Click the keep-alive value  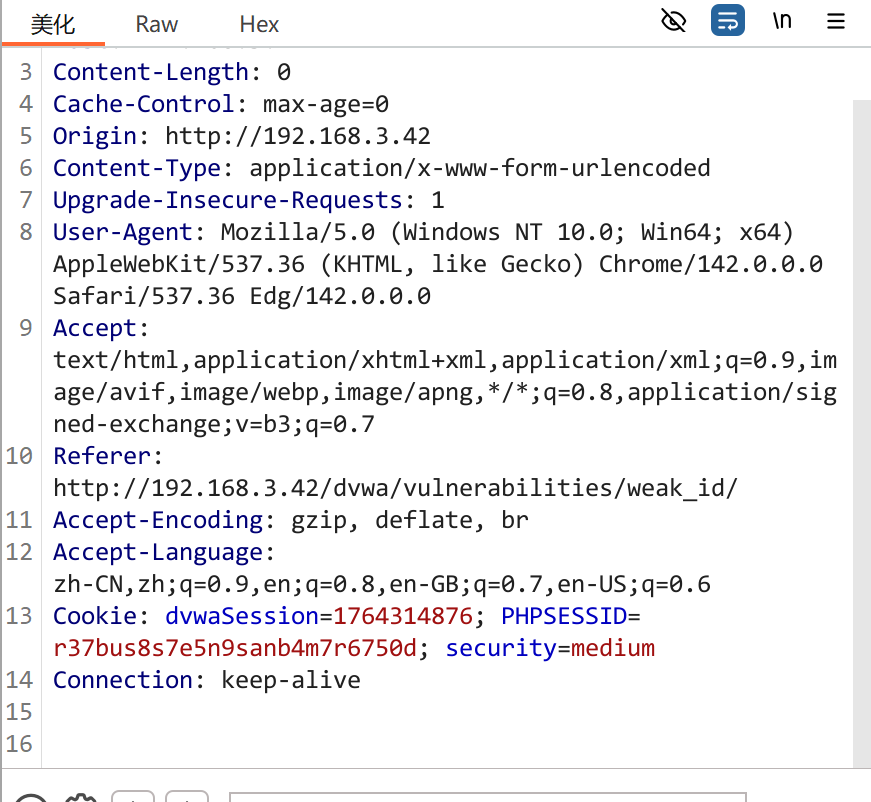pos(291,680)
